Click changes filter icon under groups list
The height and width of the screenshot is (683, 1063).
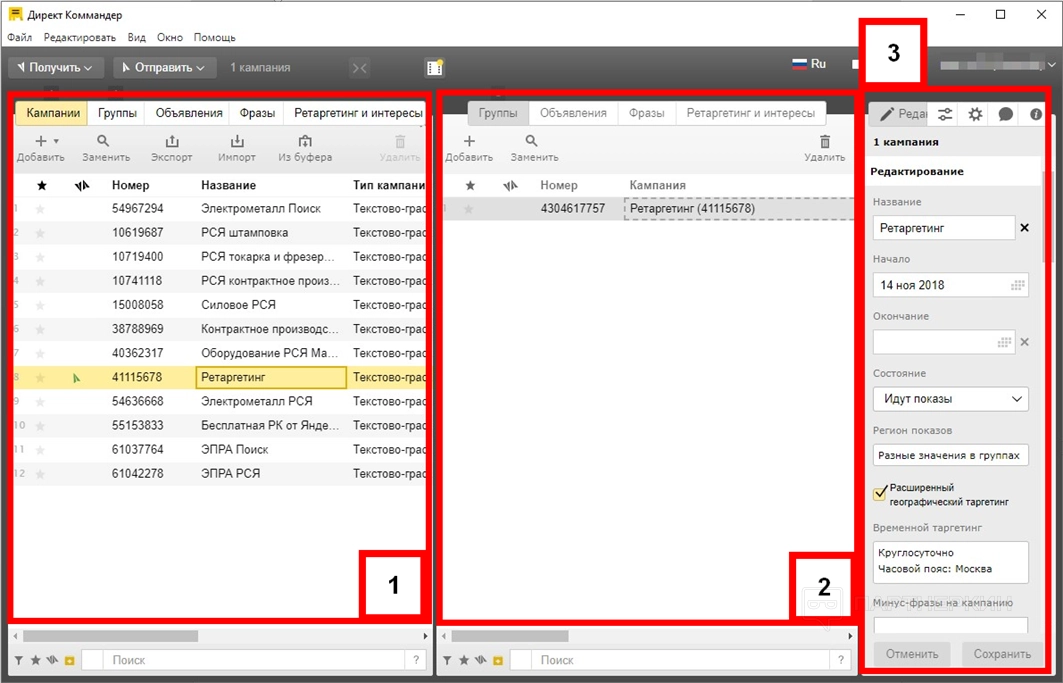481,660
